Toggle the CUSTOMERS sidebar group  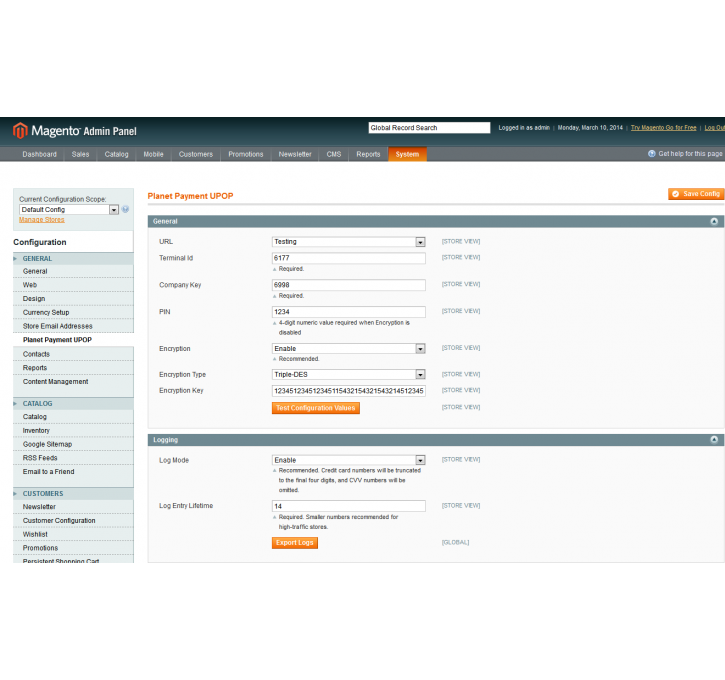(x=73, y=494)
